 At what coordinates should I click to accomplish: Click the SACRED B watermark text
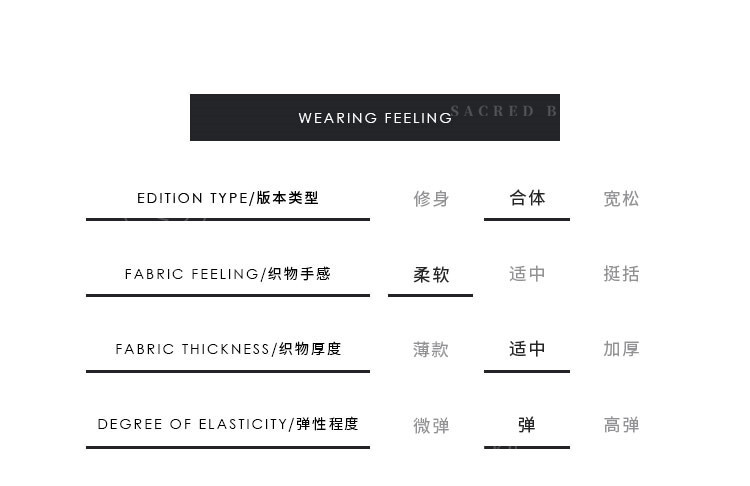[504, 111]
